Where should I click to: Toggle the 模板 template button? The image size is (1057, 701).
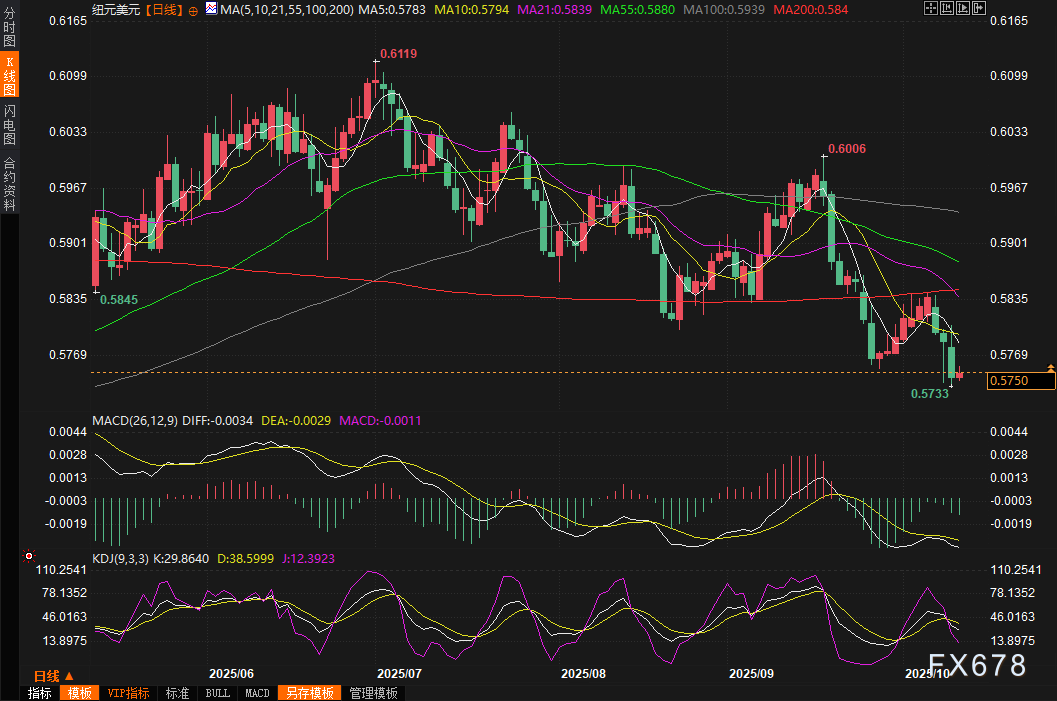[x=79, y=693]
